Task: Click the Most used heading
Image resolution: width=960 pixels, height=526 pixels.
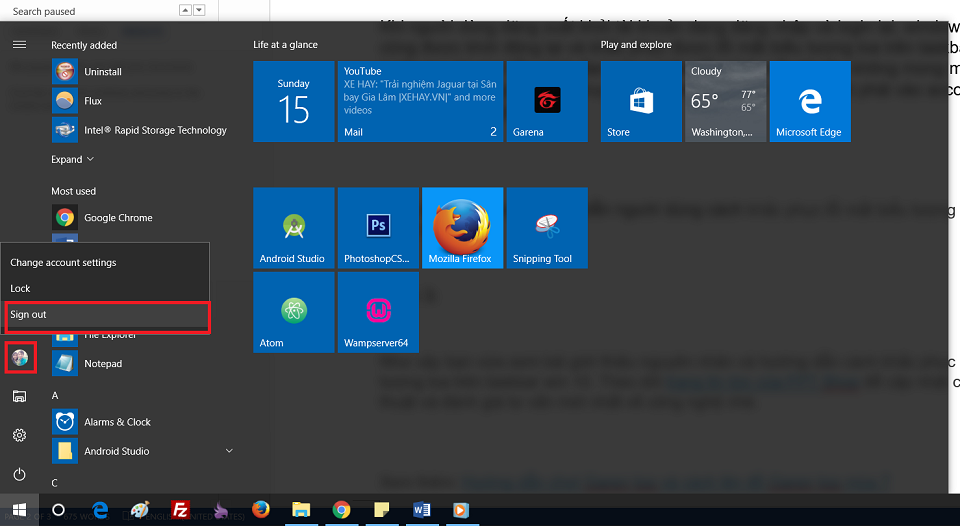Action: [73, 191]
